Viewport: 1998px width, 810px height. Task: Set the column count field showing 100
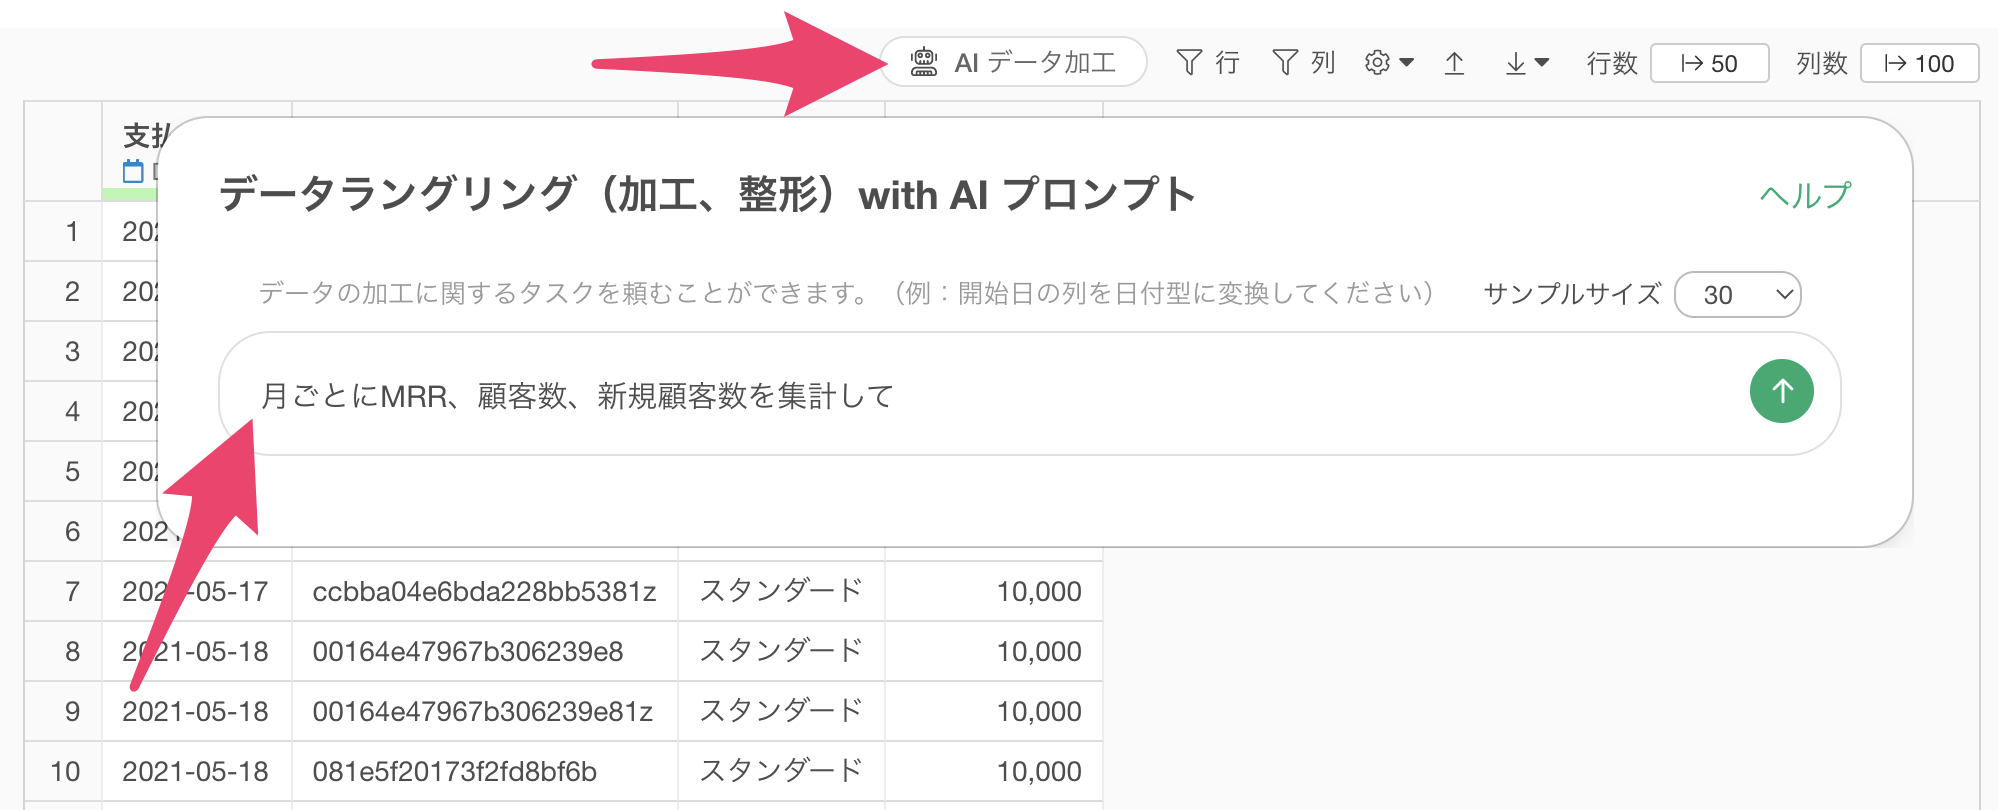(1919, 63)
